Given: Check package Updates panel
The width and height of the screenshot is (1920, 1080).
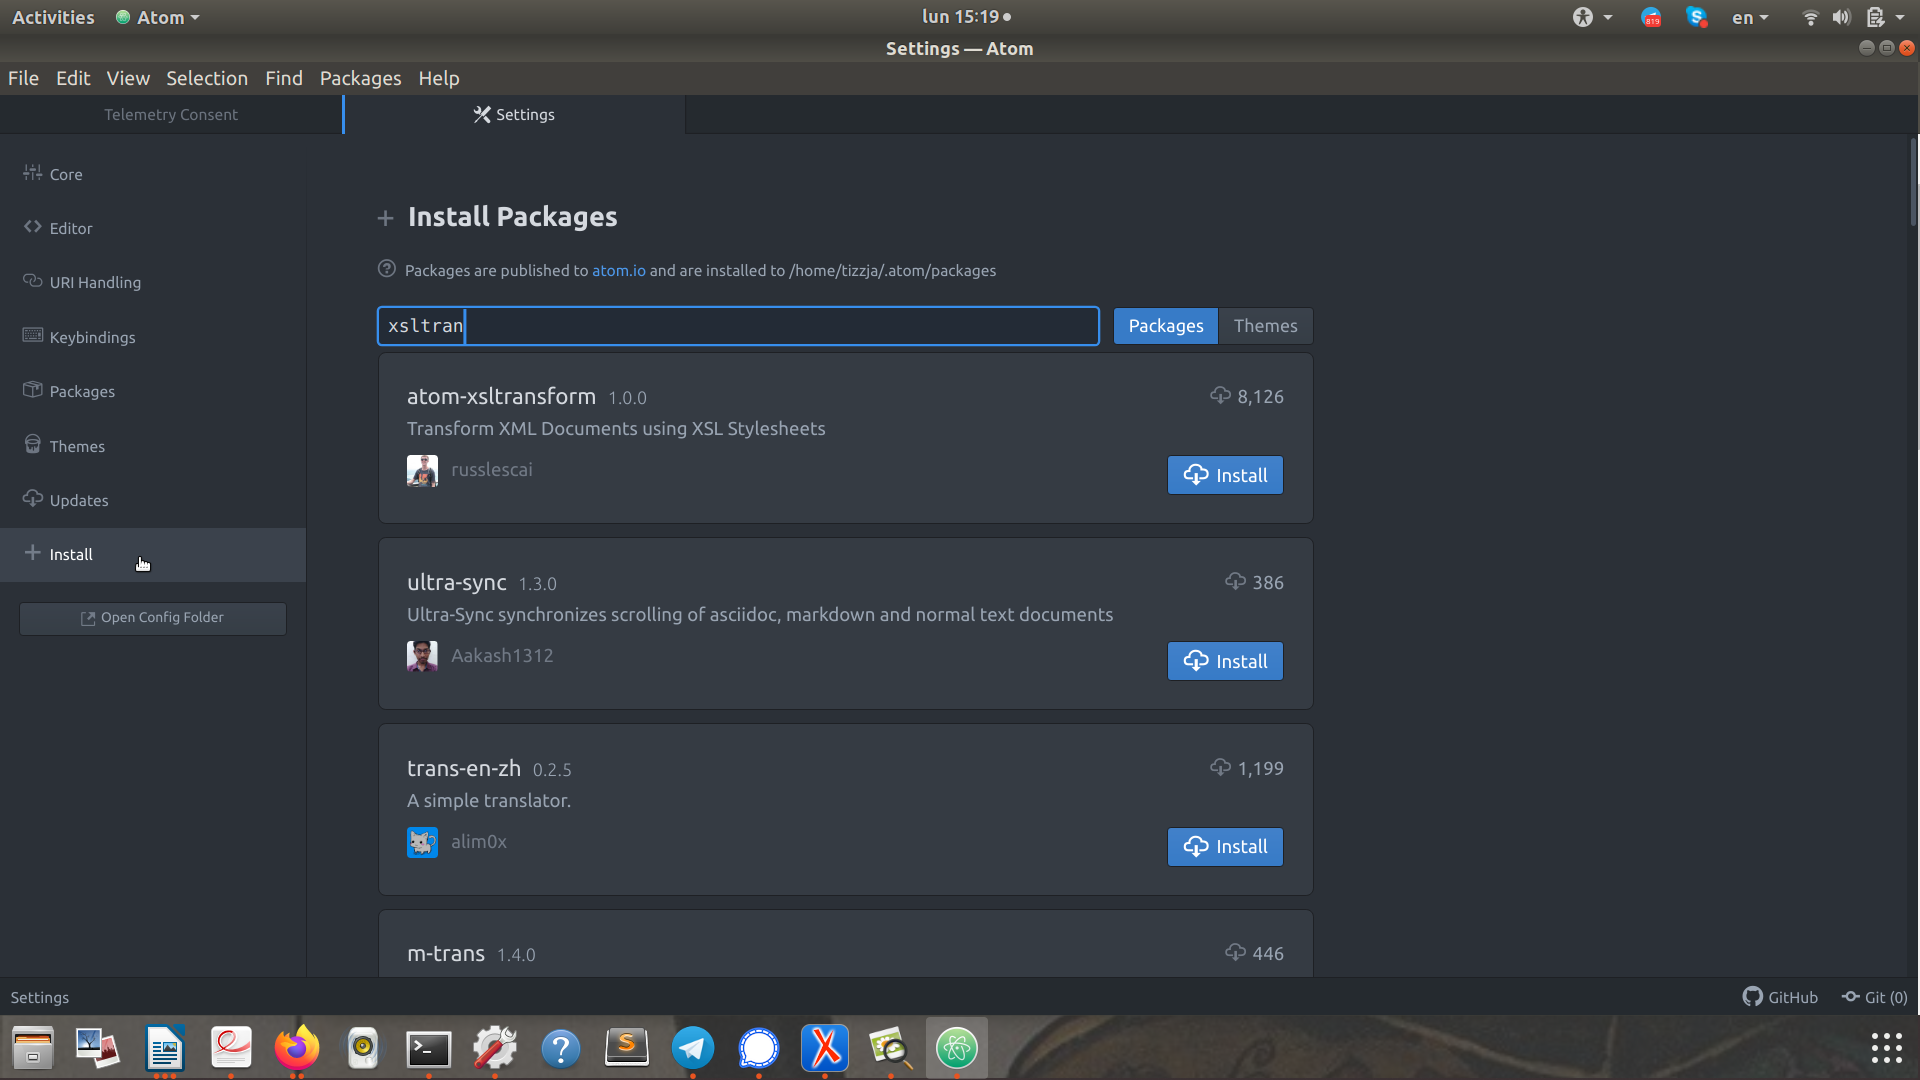Looking at the screenshot, I should click(153, 500).
